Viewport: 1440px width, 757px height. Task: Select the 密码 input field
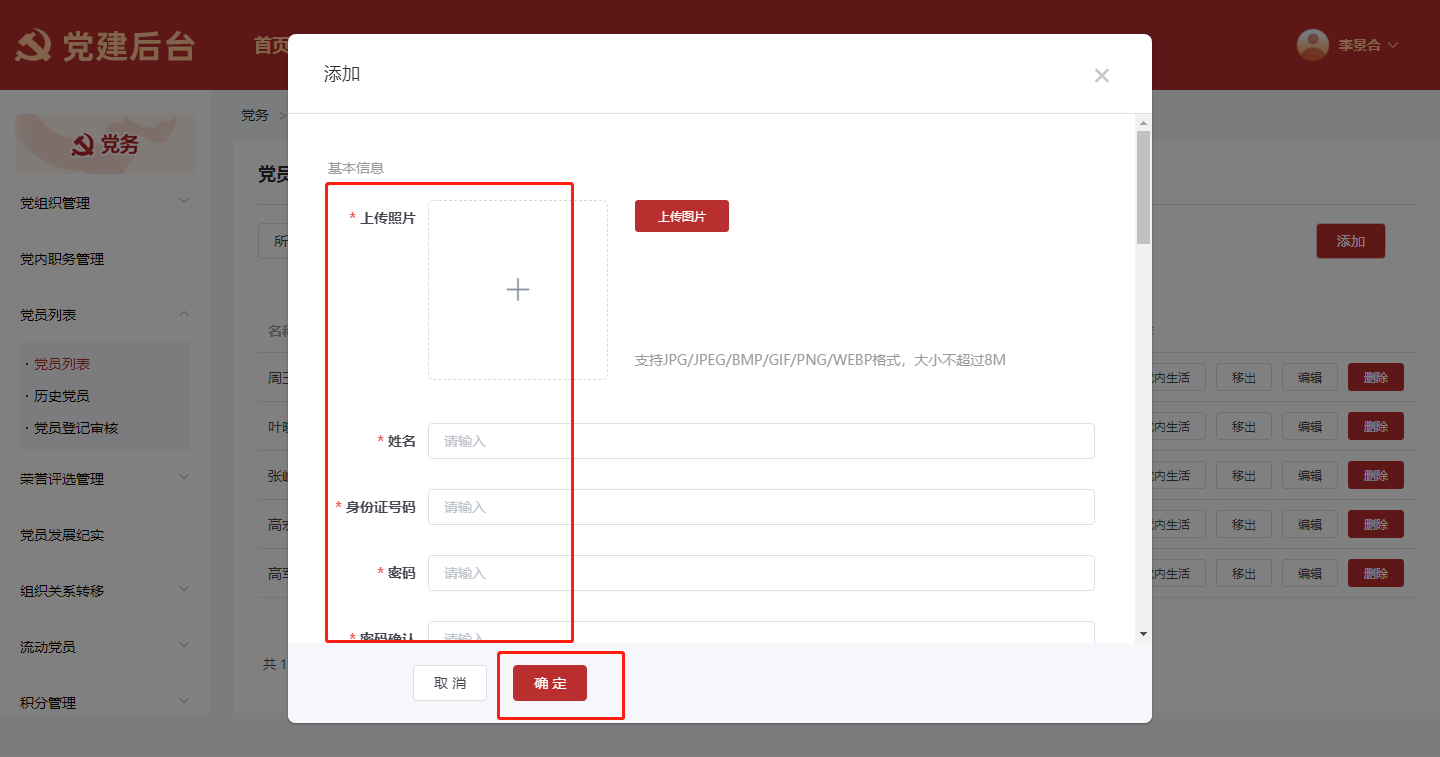(x=760, y=573)
